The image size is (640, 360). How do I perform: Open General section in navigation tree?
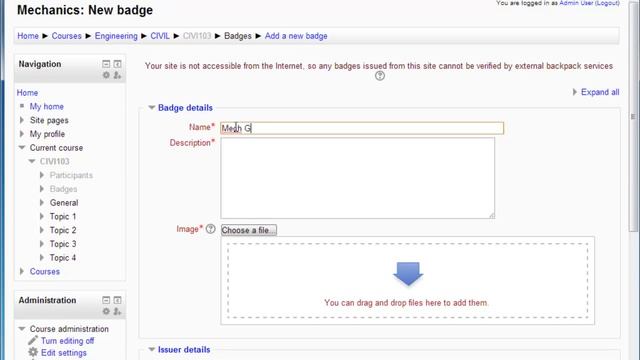(x=64, y=203)
